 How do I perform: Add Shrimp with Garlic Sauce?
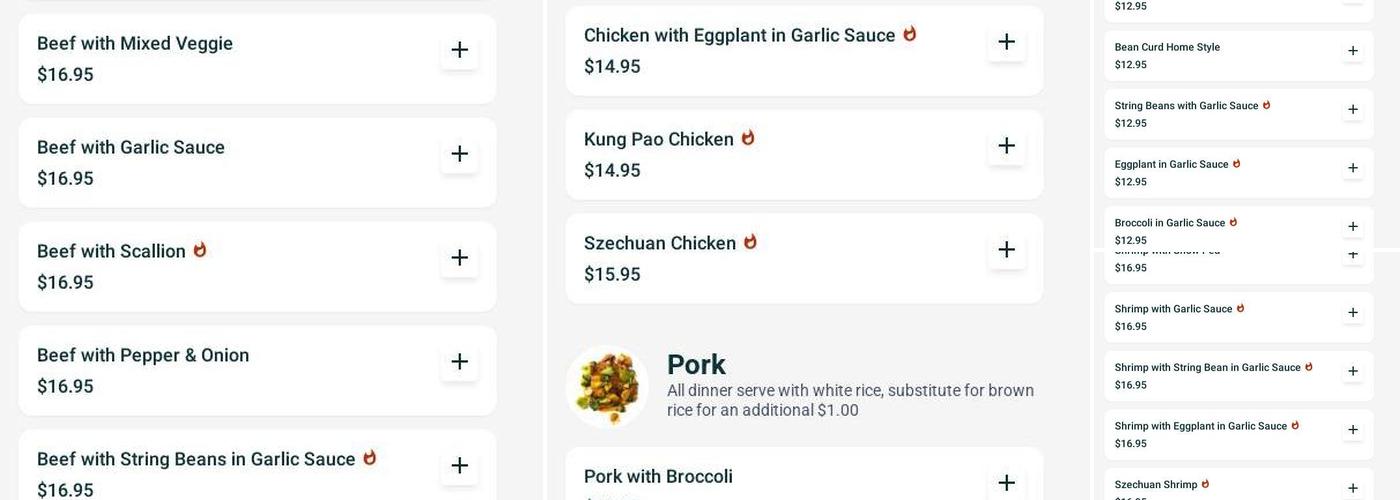1353,313
